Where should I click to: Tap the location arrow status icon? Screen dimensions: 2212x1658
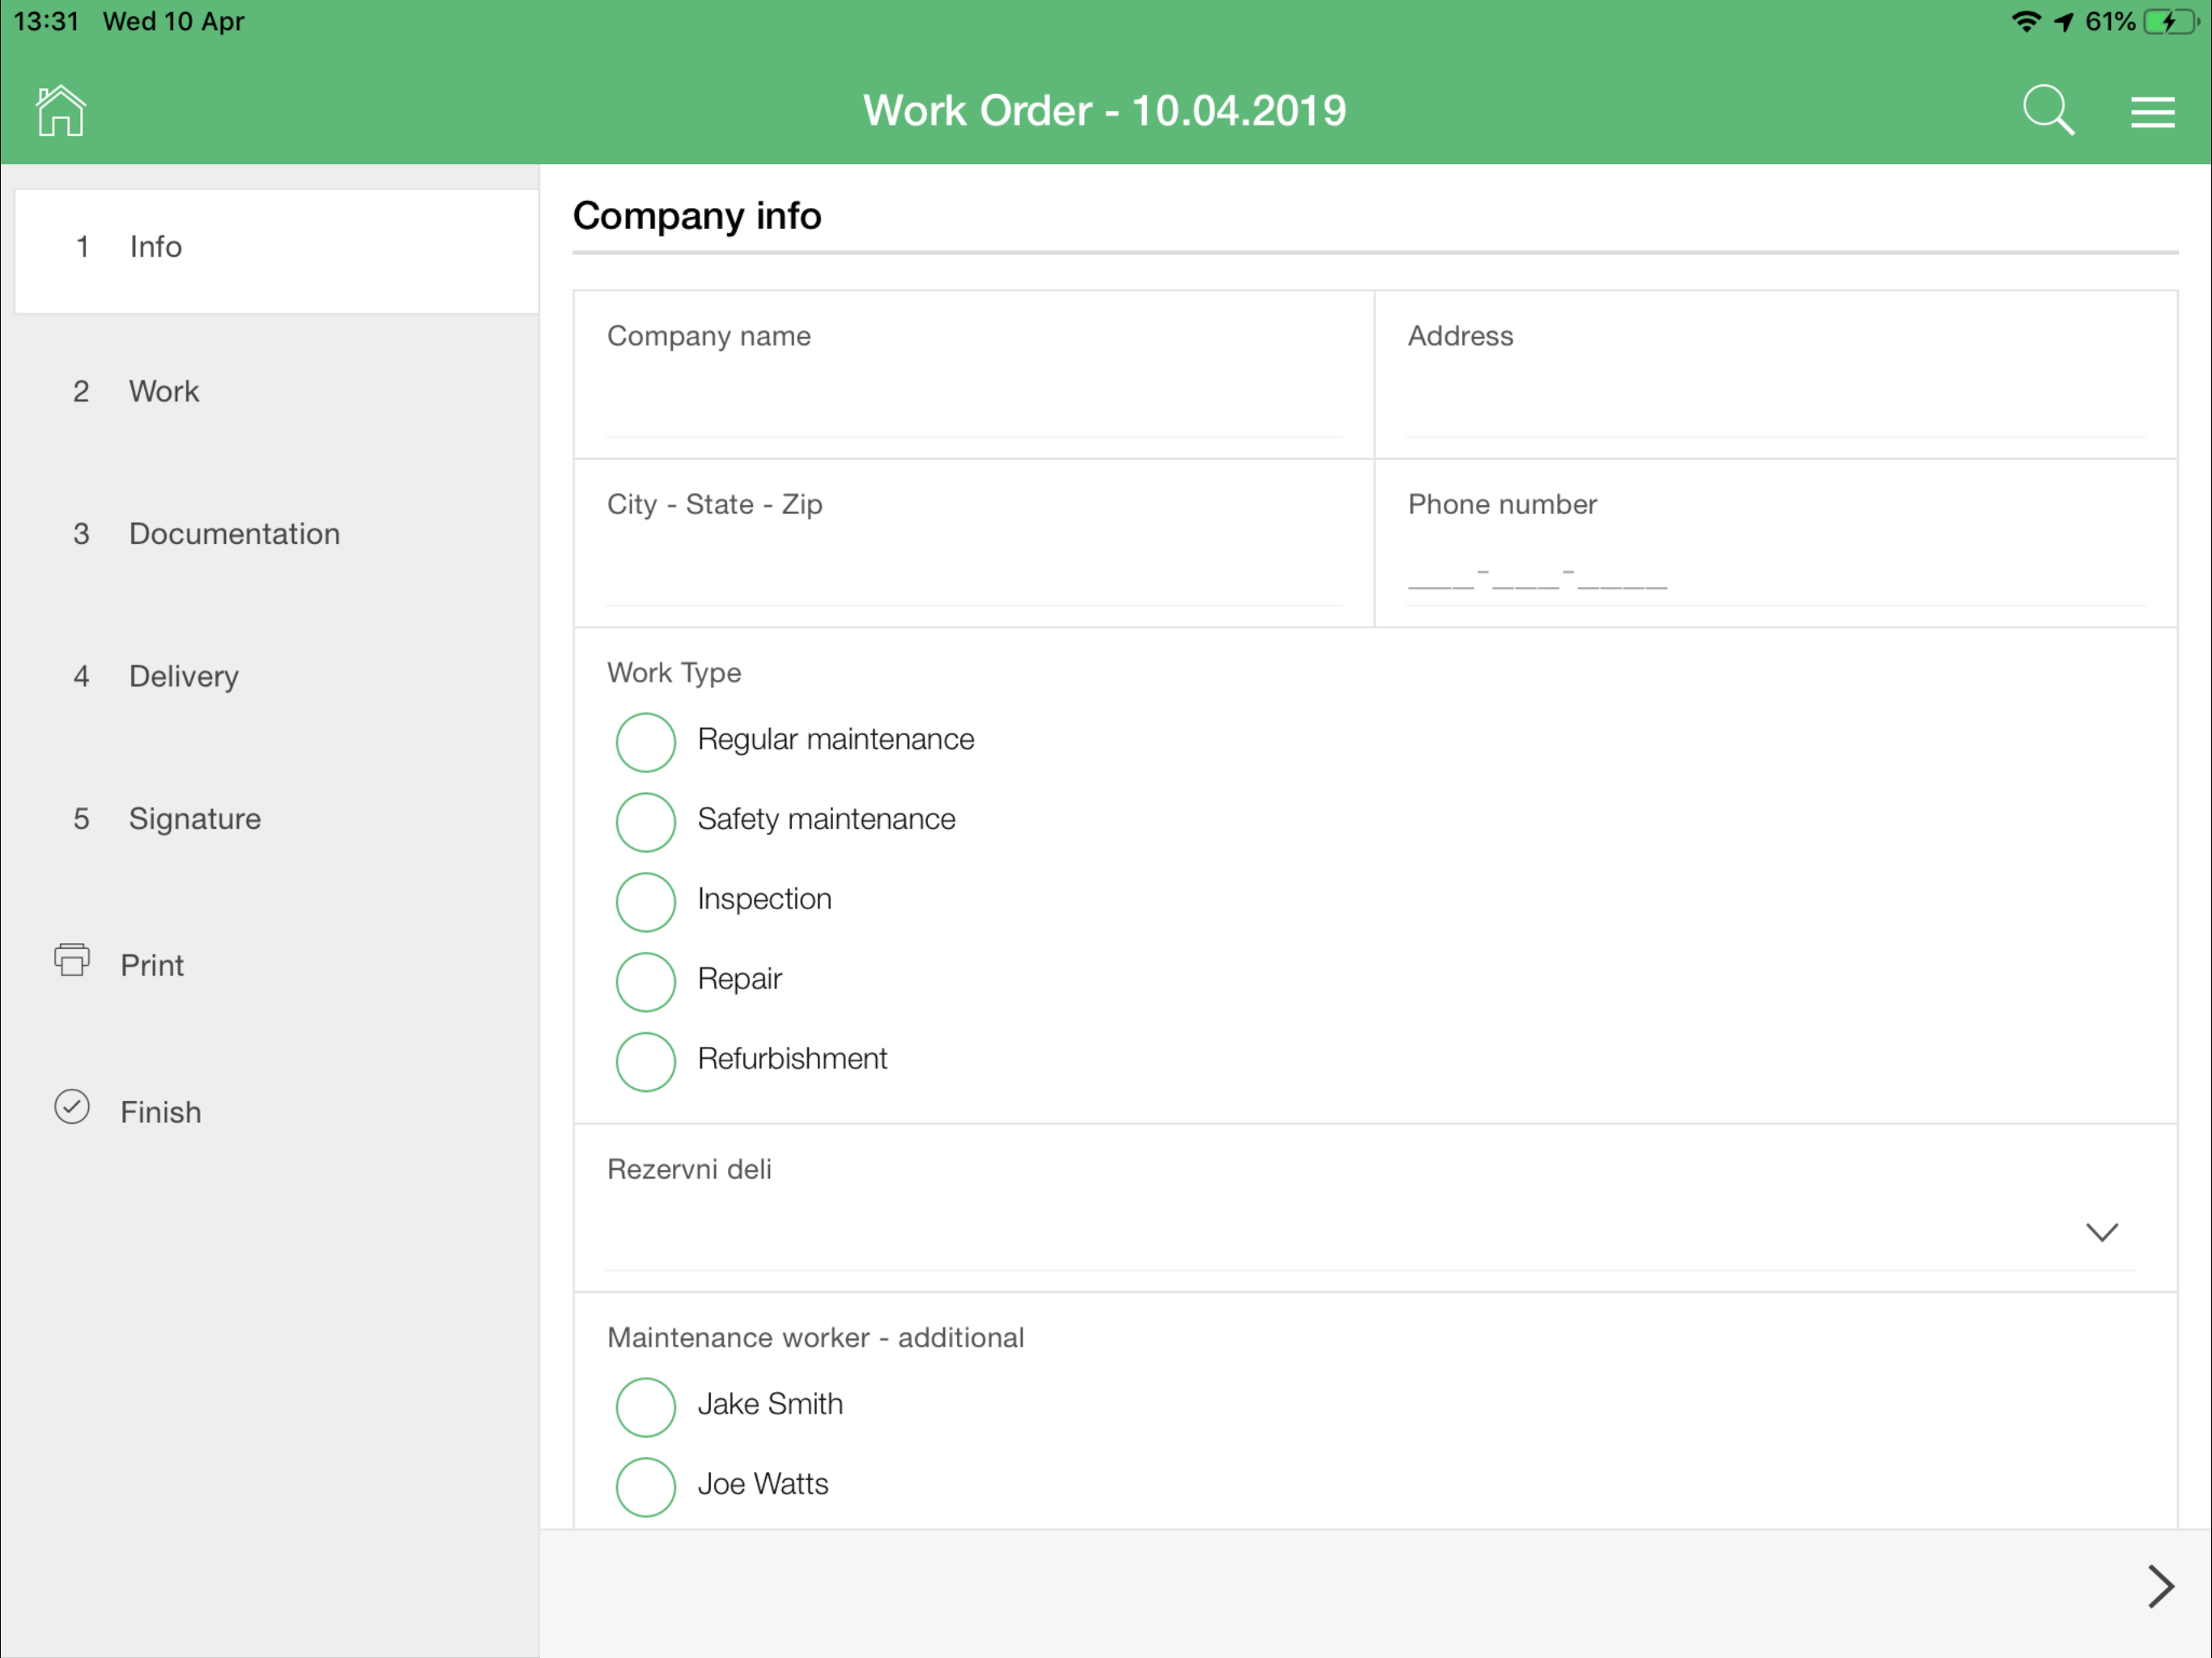(x=2063, y=22)
